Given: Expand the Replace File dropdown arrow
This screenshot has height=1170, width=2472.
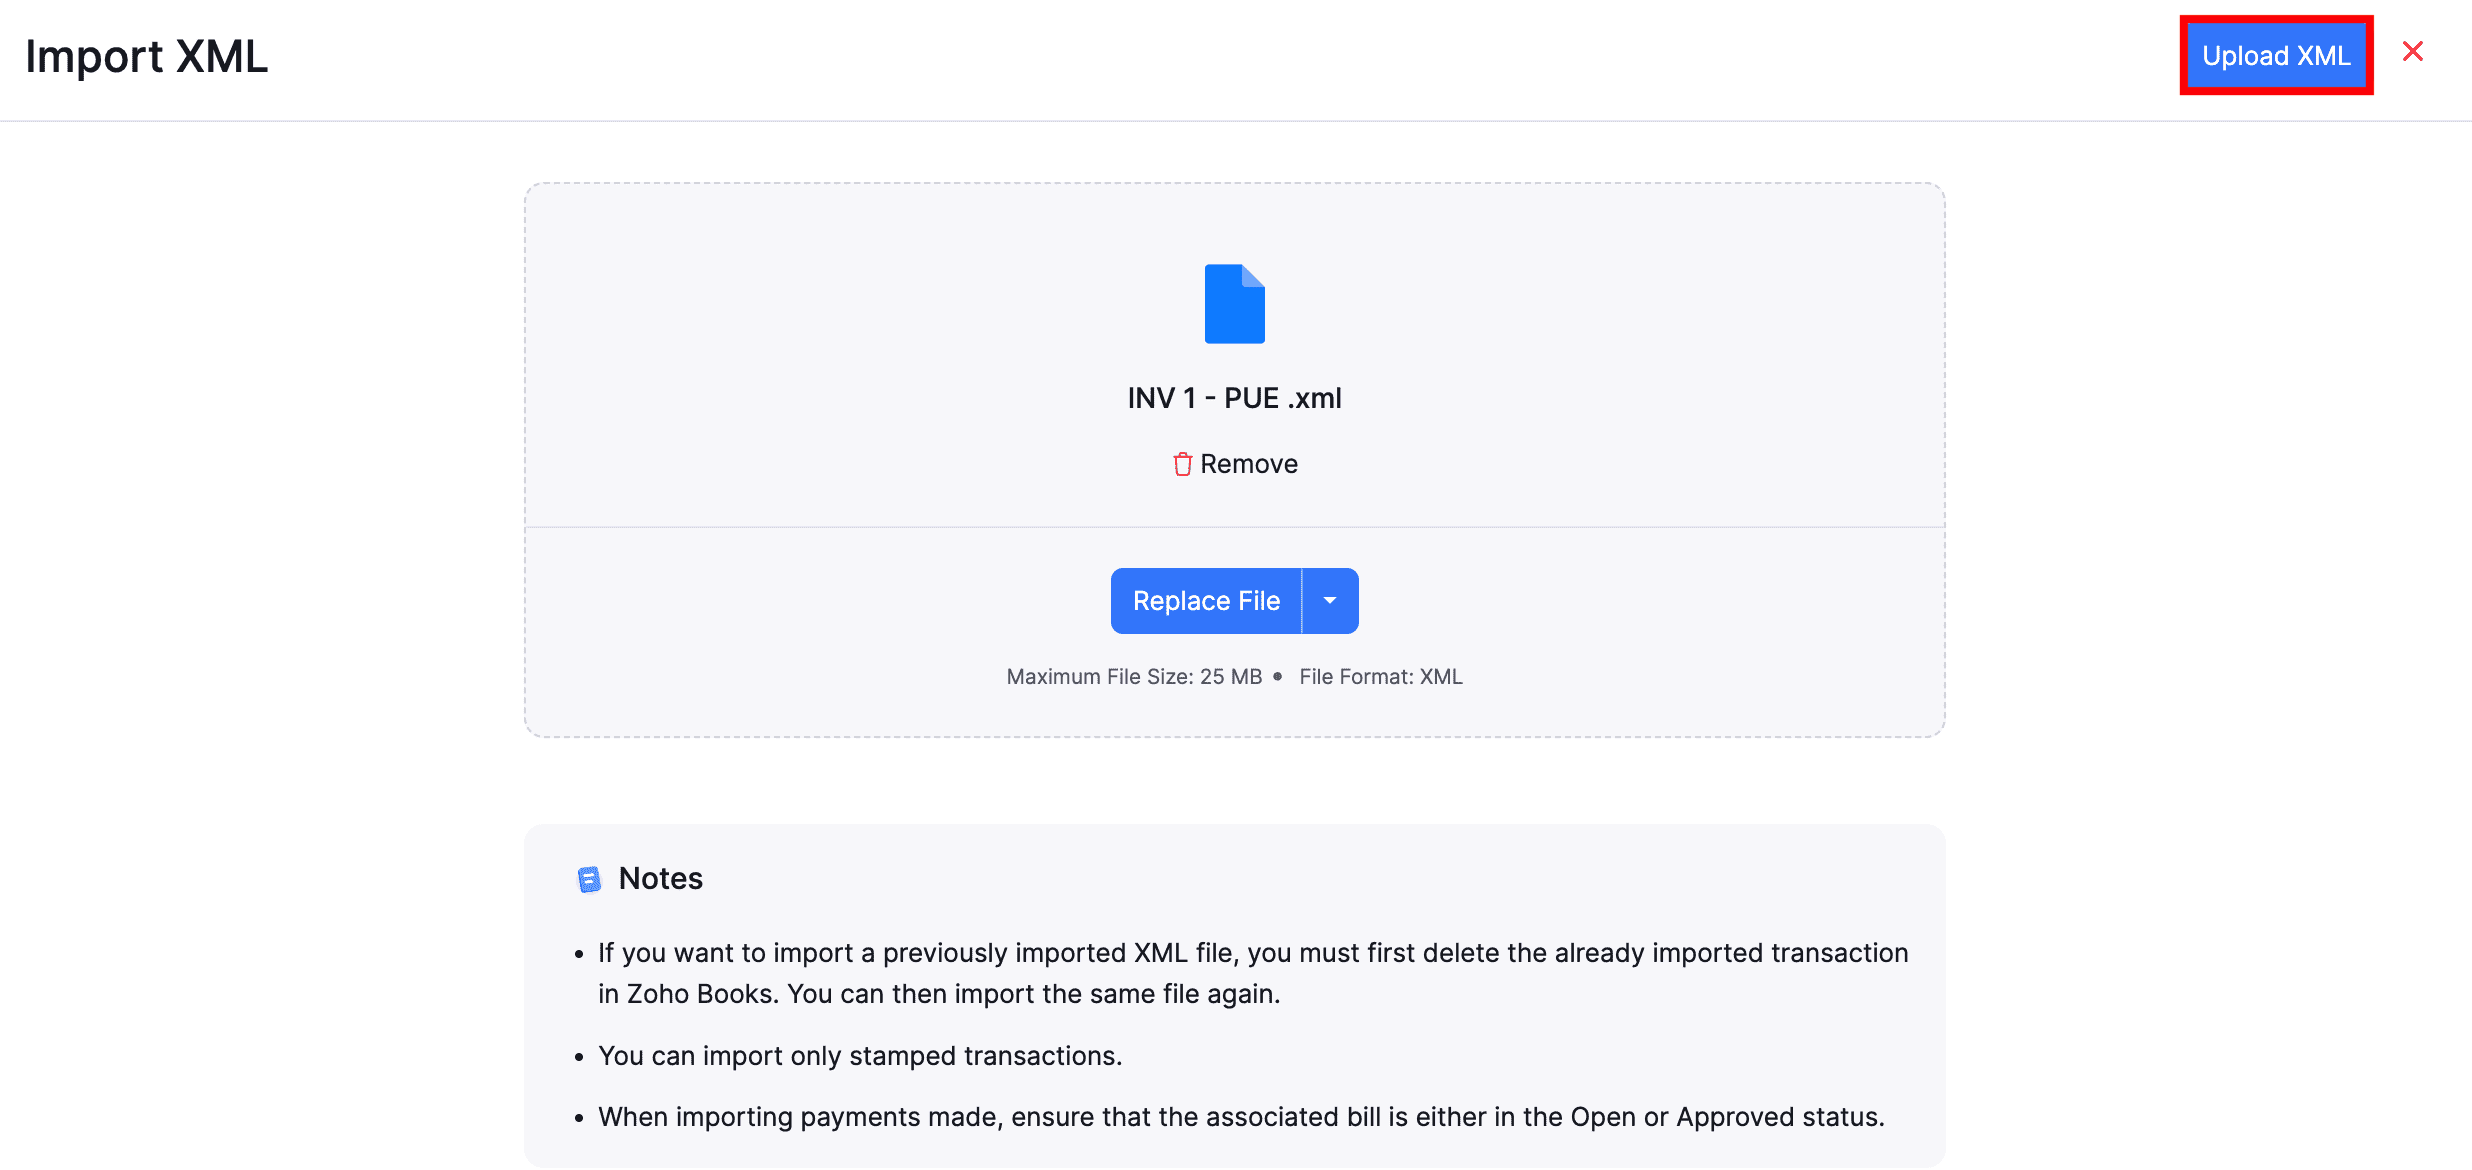Looking at the screenshot, I should click(1330, 601).
